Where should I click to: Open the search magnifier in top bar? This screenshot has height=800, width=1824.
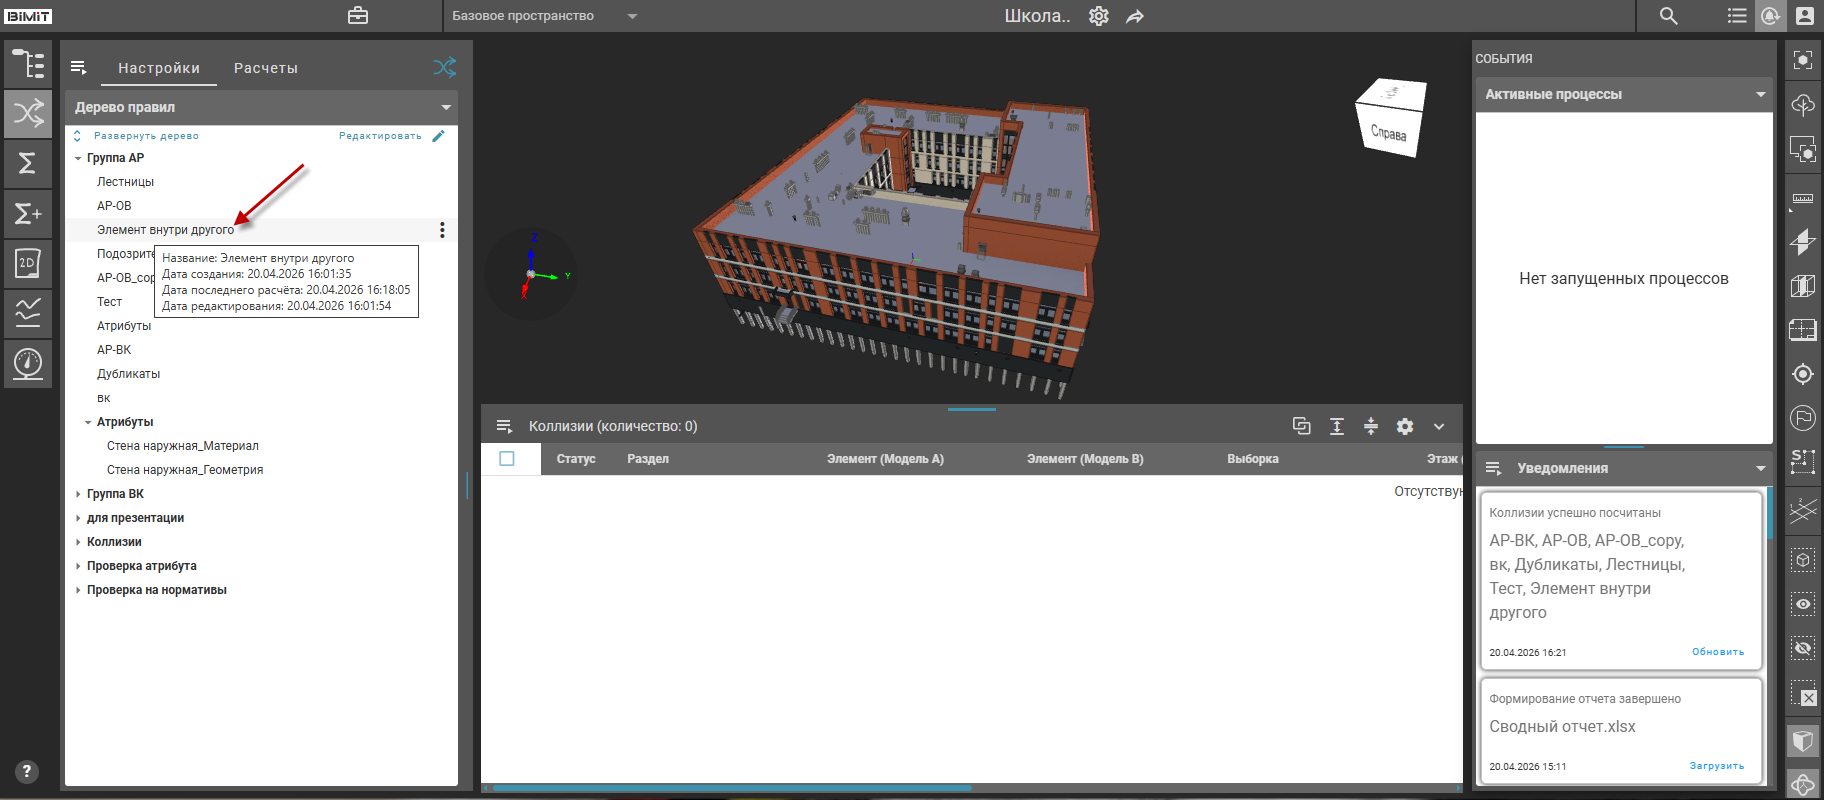1668,16
